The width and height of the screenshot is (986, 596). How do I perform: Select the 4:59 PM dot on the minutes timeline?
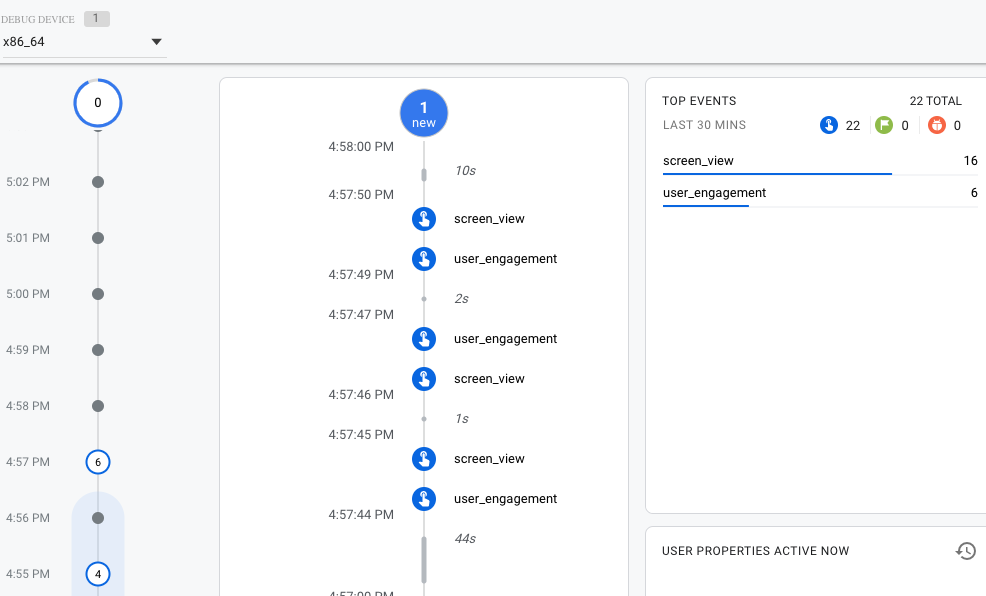(97, 350)
